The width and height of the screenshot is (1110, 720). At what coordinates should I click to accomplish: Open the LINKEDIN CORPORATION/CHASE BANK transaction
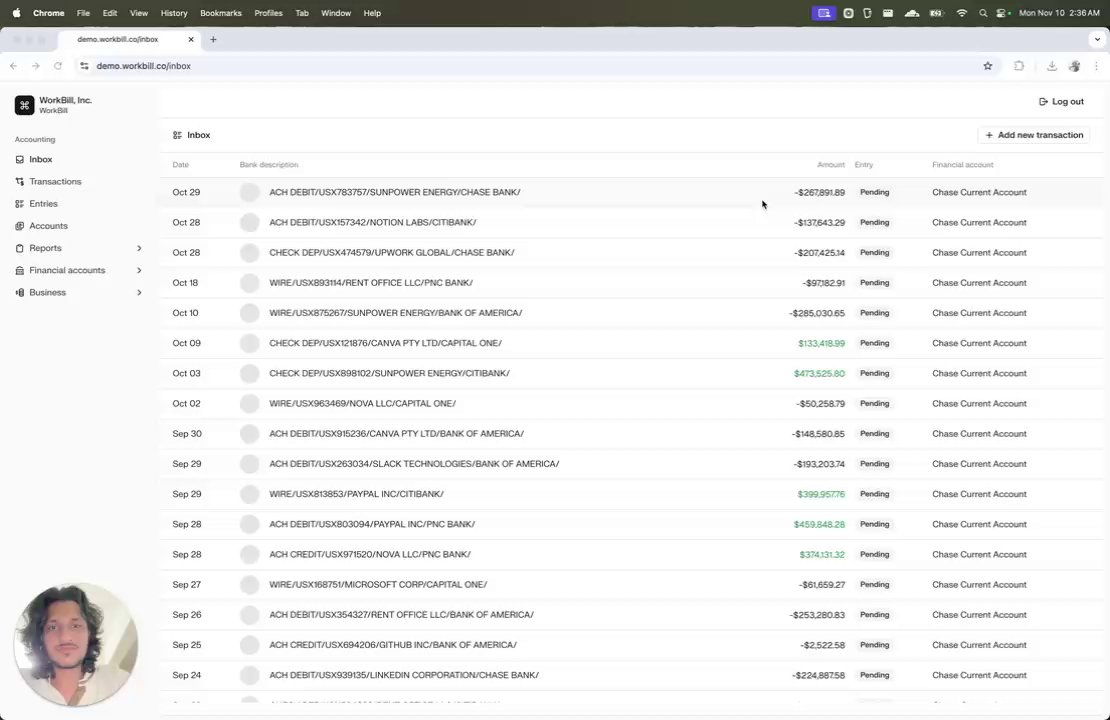click(631, 675)
